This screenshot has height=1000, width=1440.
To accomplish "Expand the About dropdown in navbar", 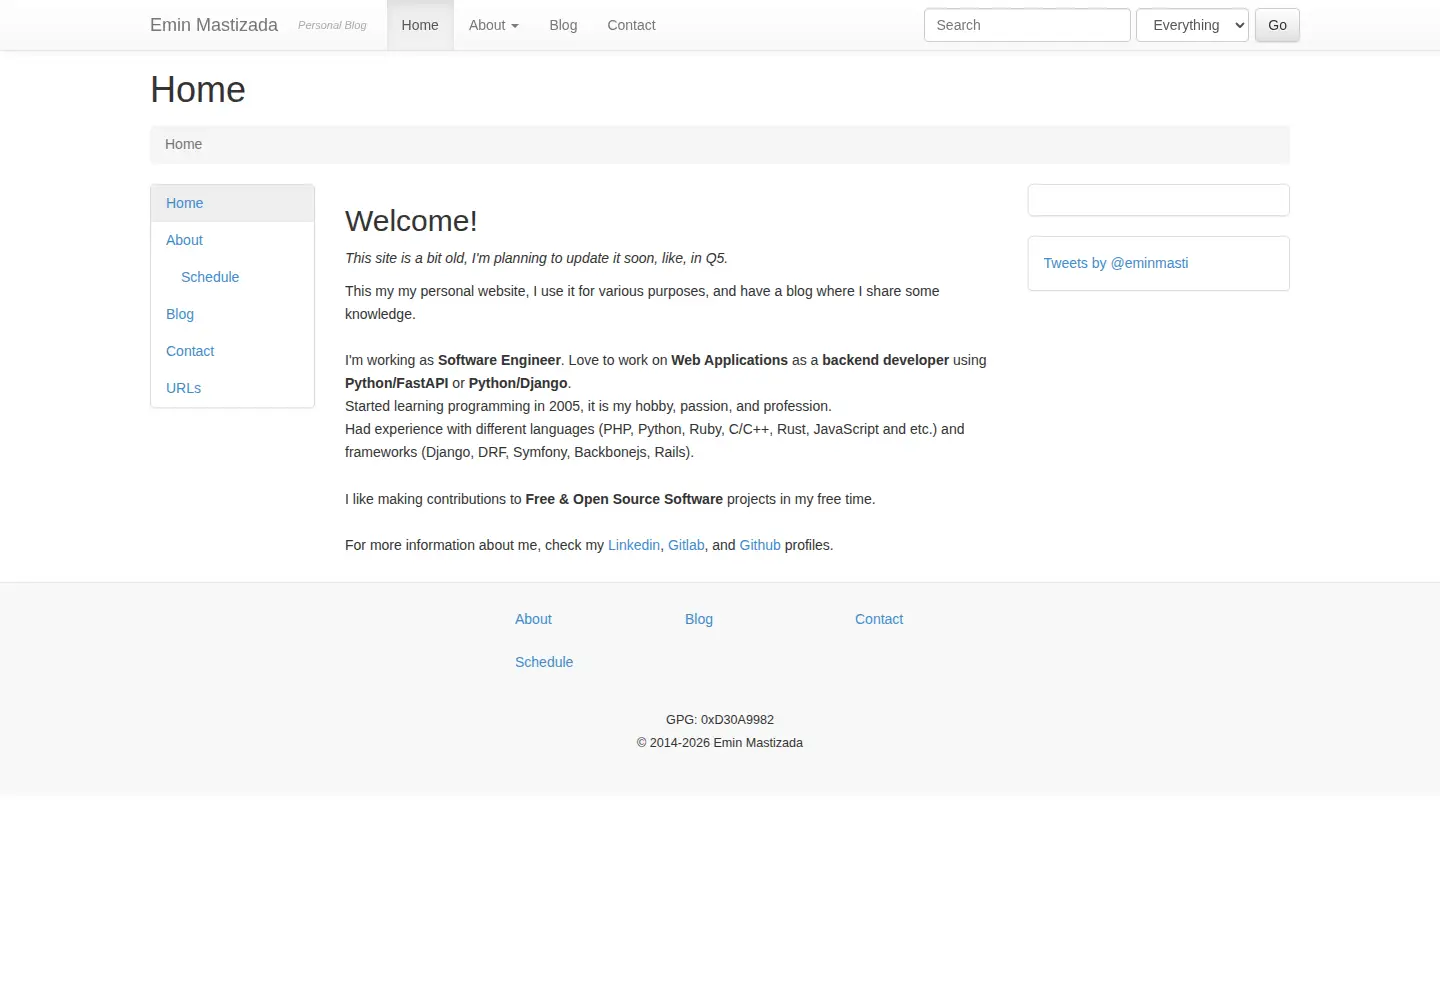I will 494,25.
